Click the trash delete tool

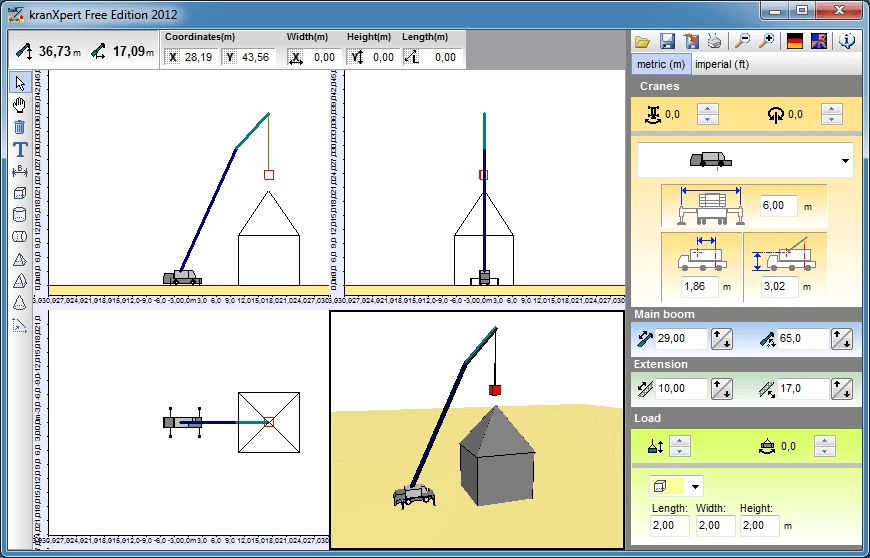tap(19, 127)
